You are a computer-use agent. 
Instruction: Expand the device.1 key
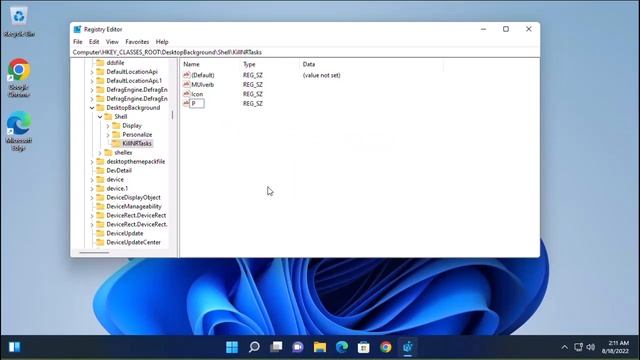[92, 189]
